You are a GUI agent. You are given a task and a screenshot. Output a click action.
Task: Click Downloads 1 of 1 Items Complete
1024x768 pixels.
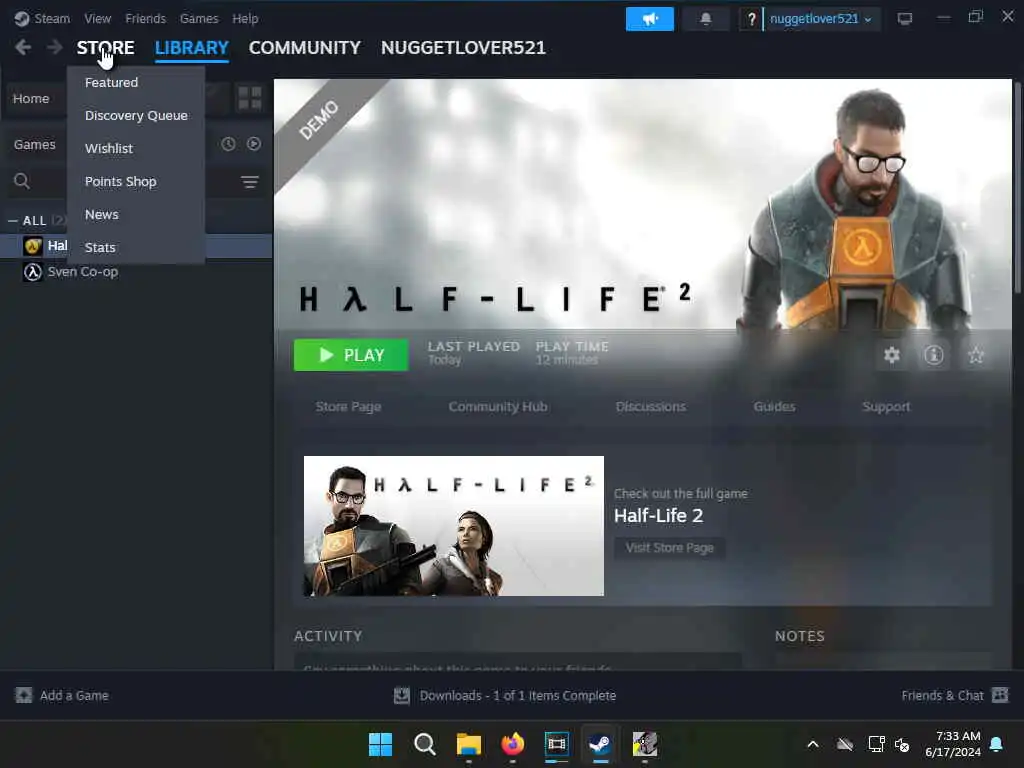point(517,696)
